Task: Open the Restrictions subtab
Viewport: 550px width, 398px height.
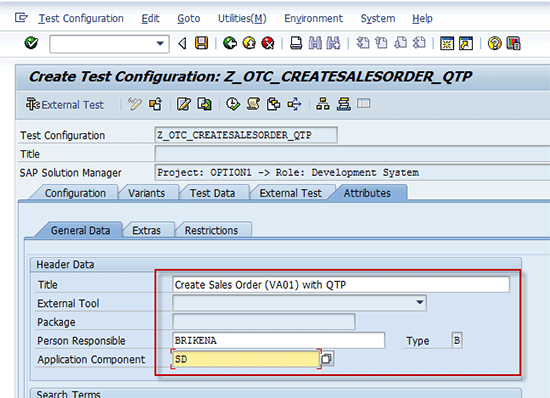Action: click(x=212, y=230)
